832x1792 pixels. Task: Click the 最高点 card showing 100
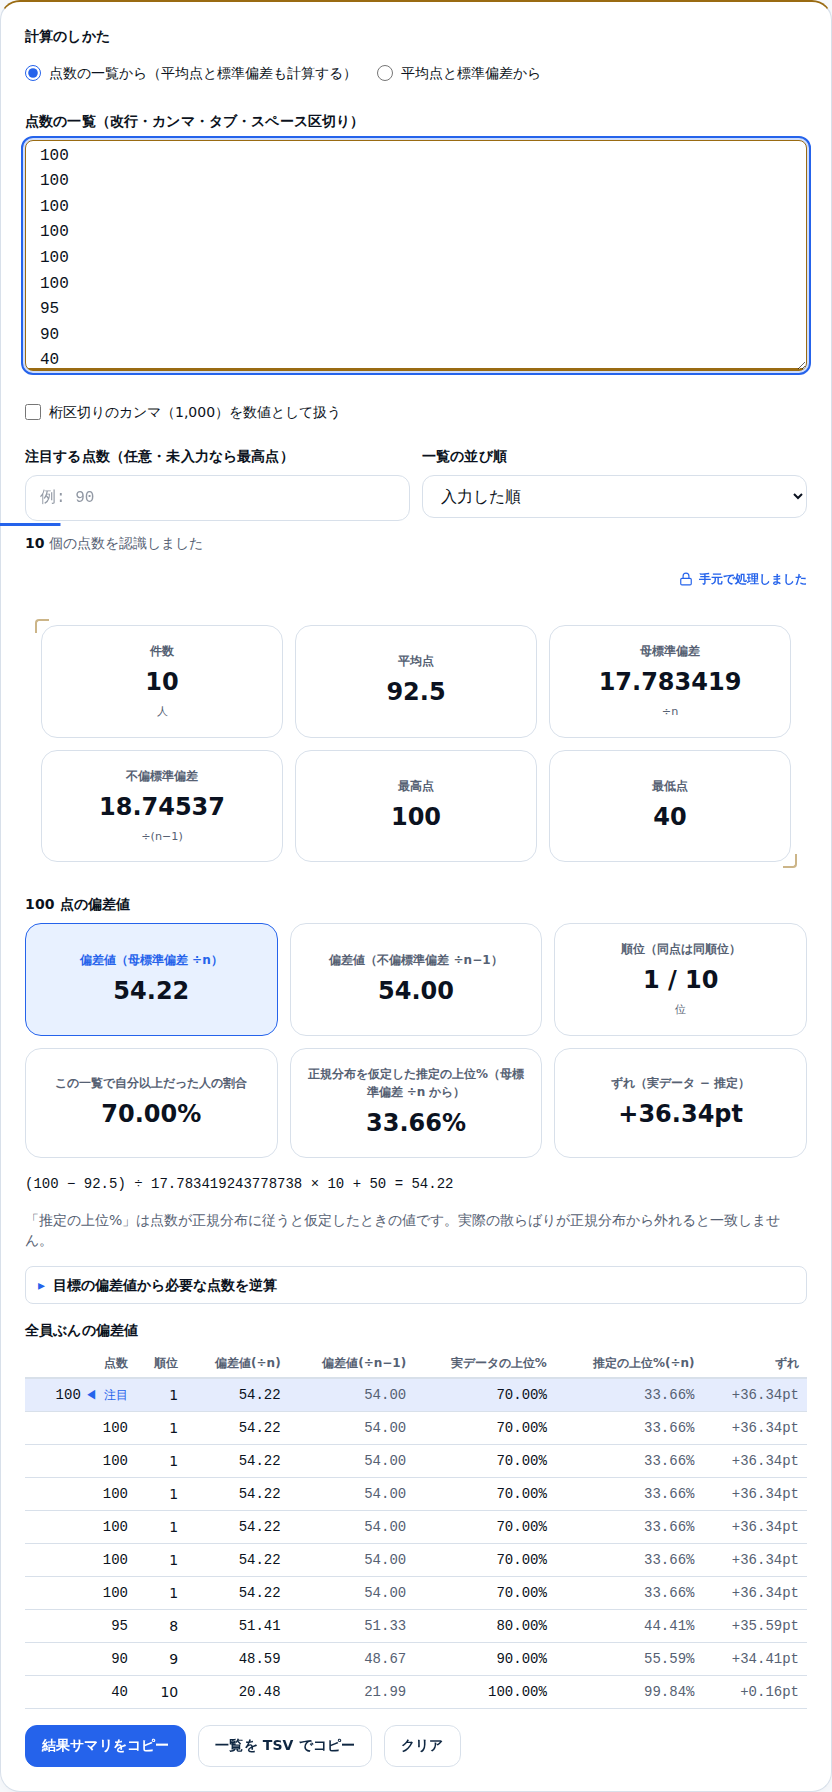pyautogui.click(x=416, y=806)
